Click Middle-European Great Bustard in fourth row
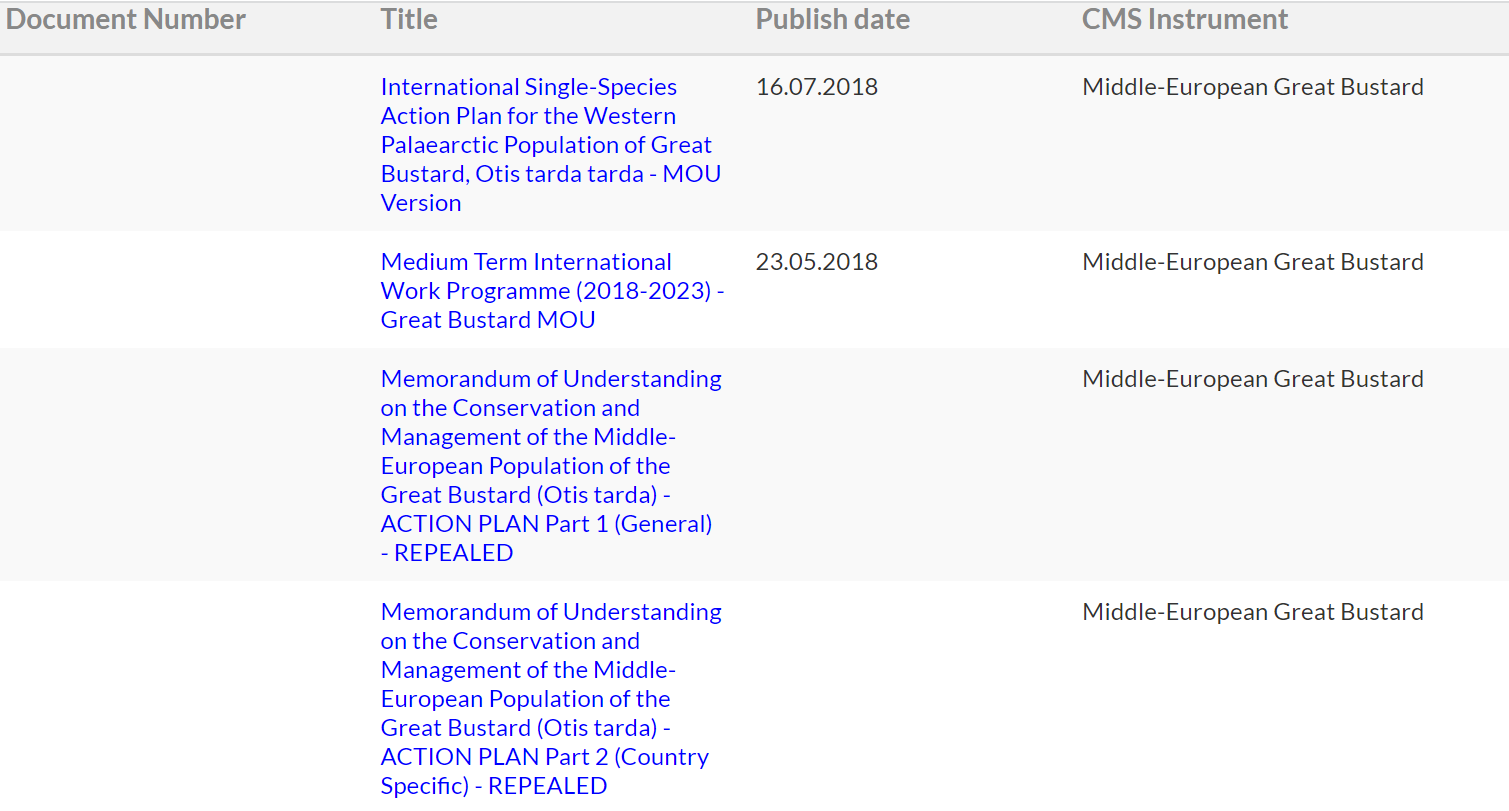1509x811 pixels. 1253,612
